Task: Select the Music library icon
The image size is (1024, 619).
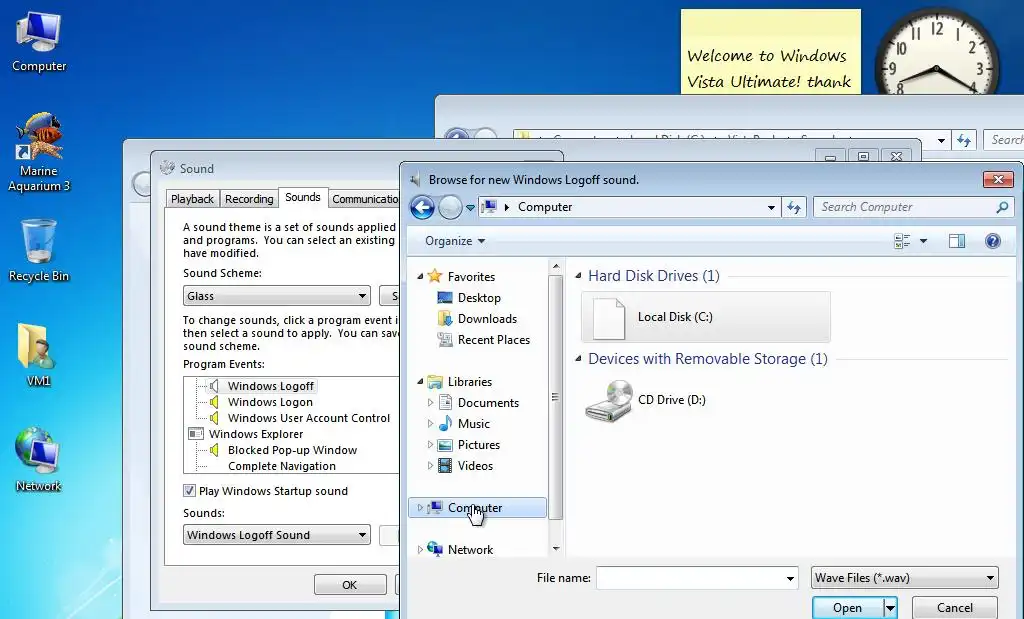Action: 445,423
